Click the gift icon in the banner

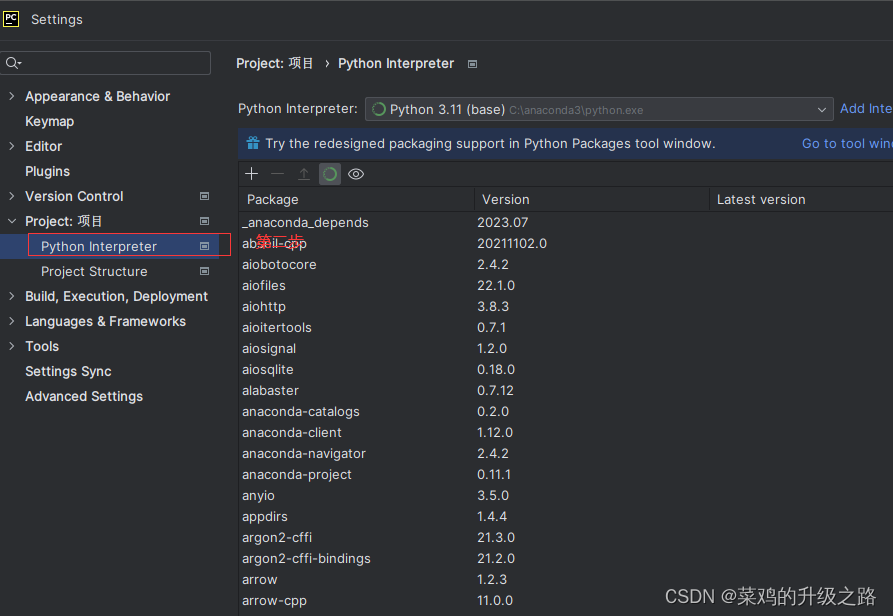click(253, 143)
